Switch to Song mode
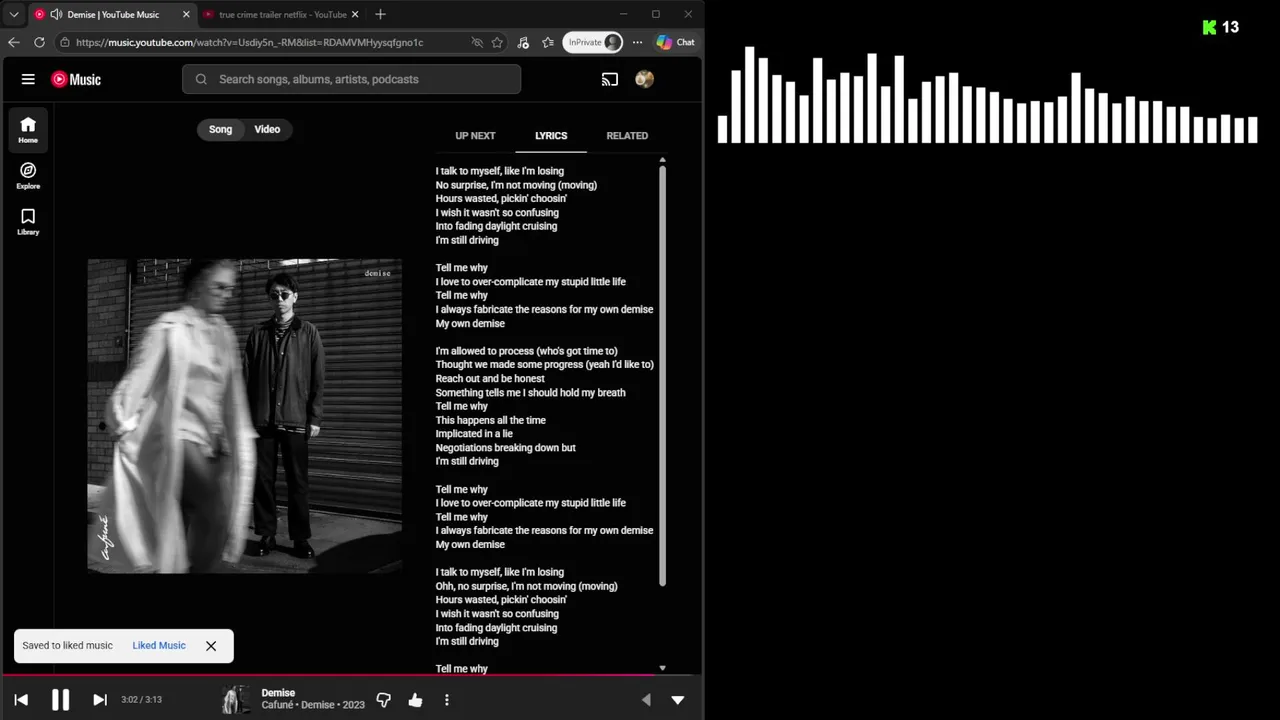Viewport: 1280px width, 720px height. click(220, 129)
